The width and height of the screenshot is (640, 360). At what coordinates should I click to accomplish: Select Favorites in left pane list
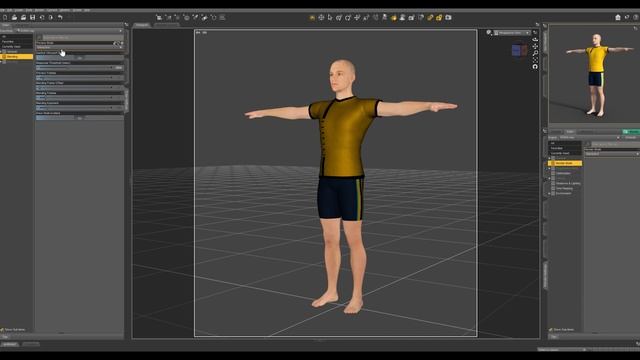(x=16, y=42)
